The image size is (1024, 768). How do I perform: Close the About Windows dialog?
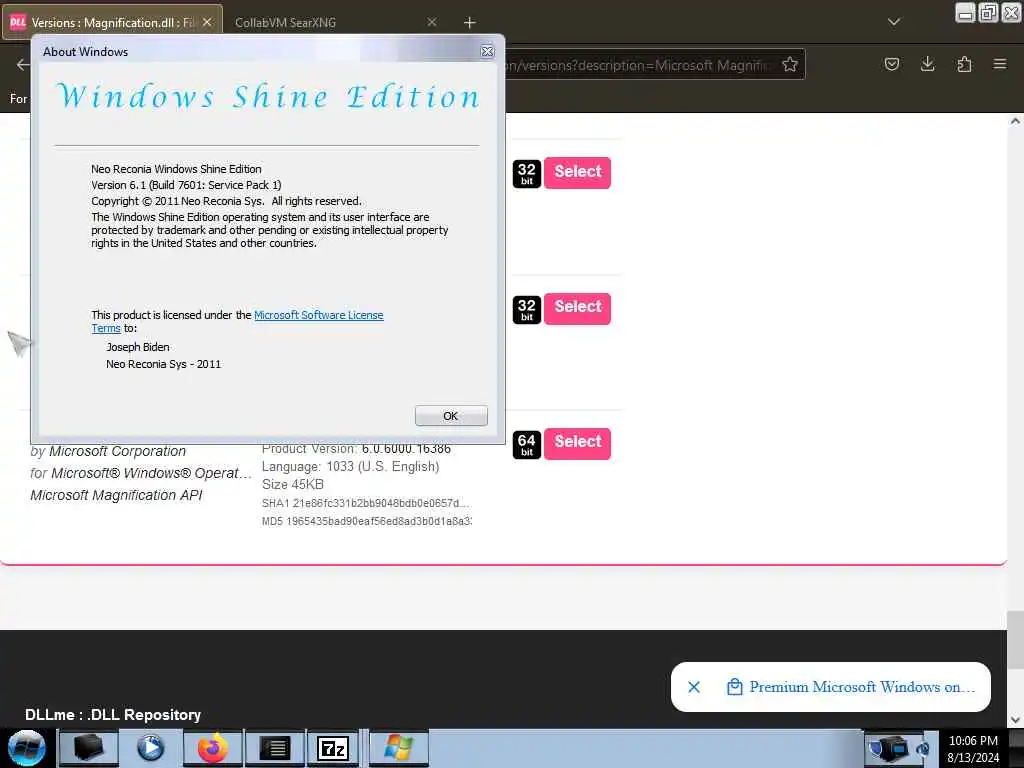[487, 52]
